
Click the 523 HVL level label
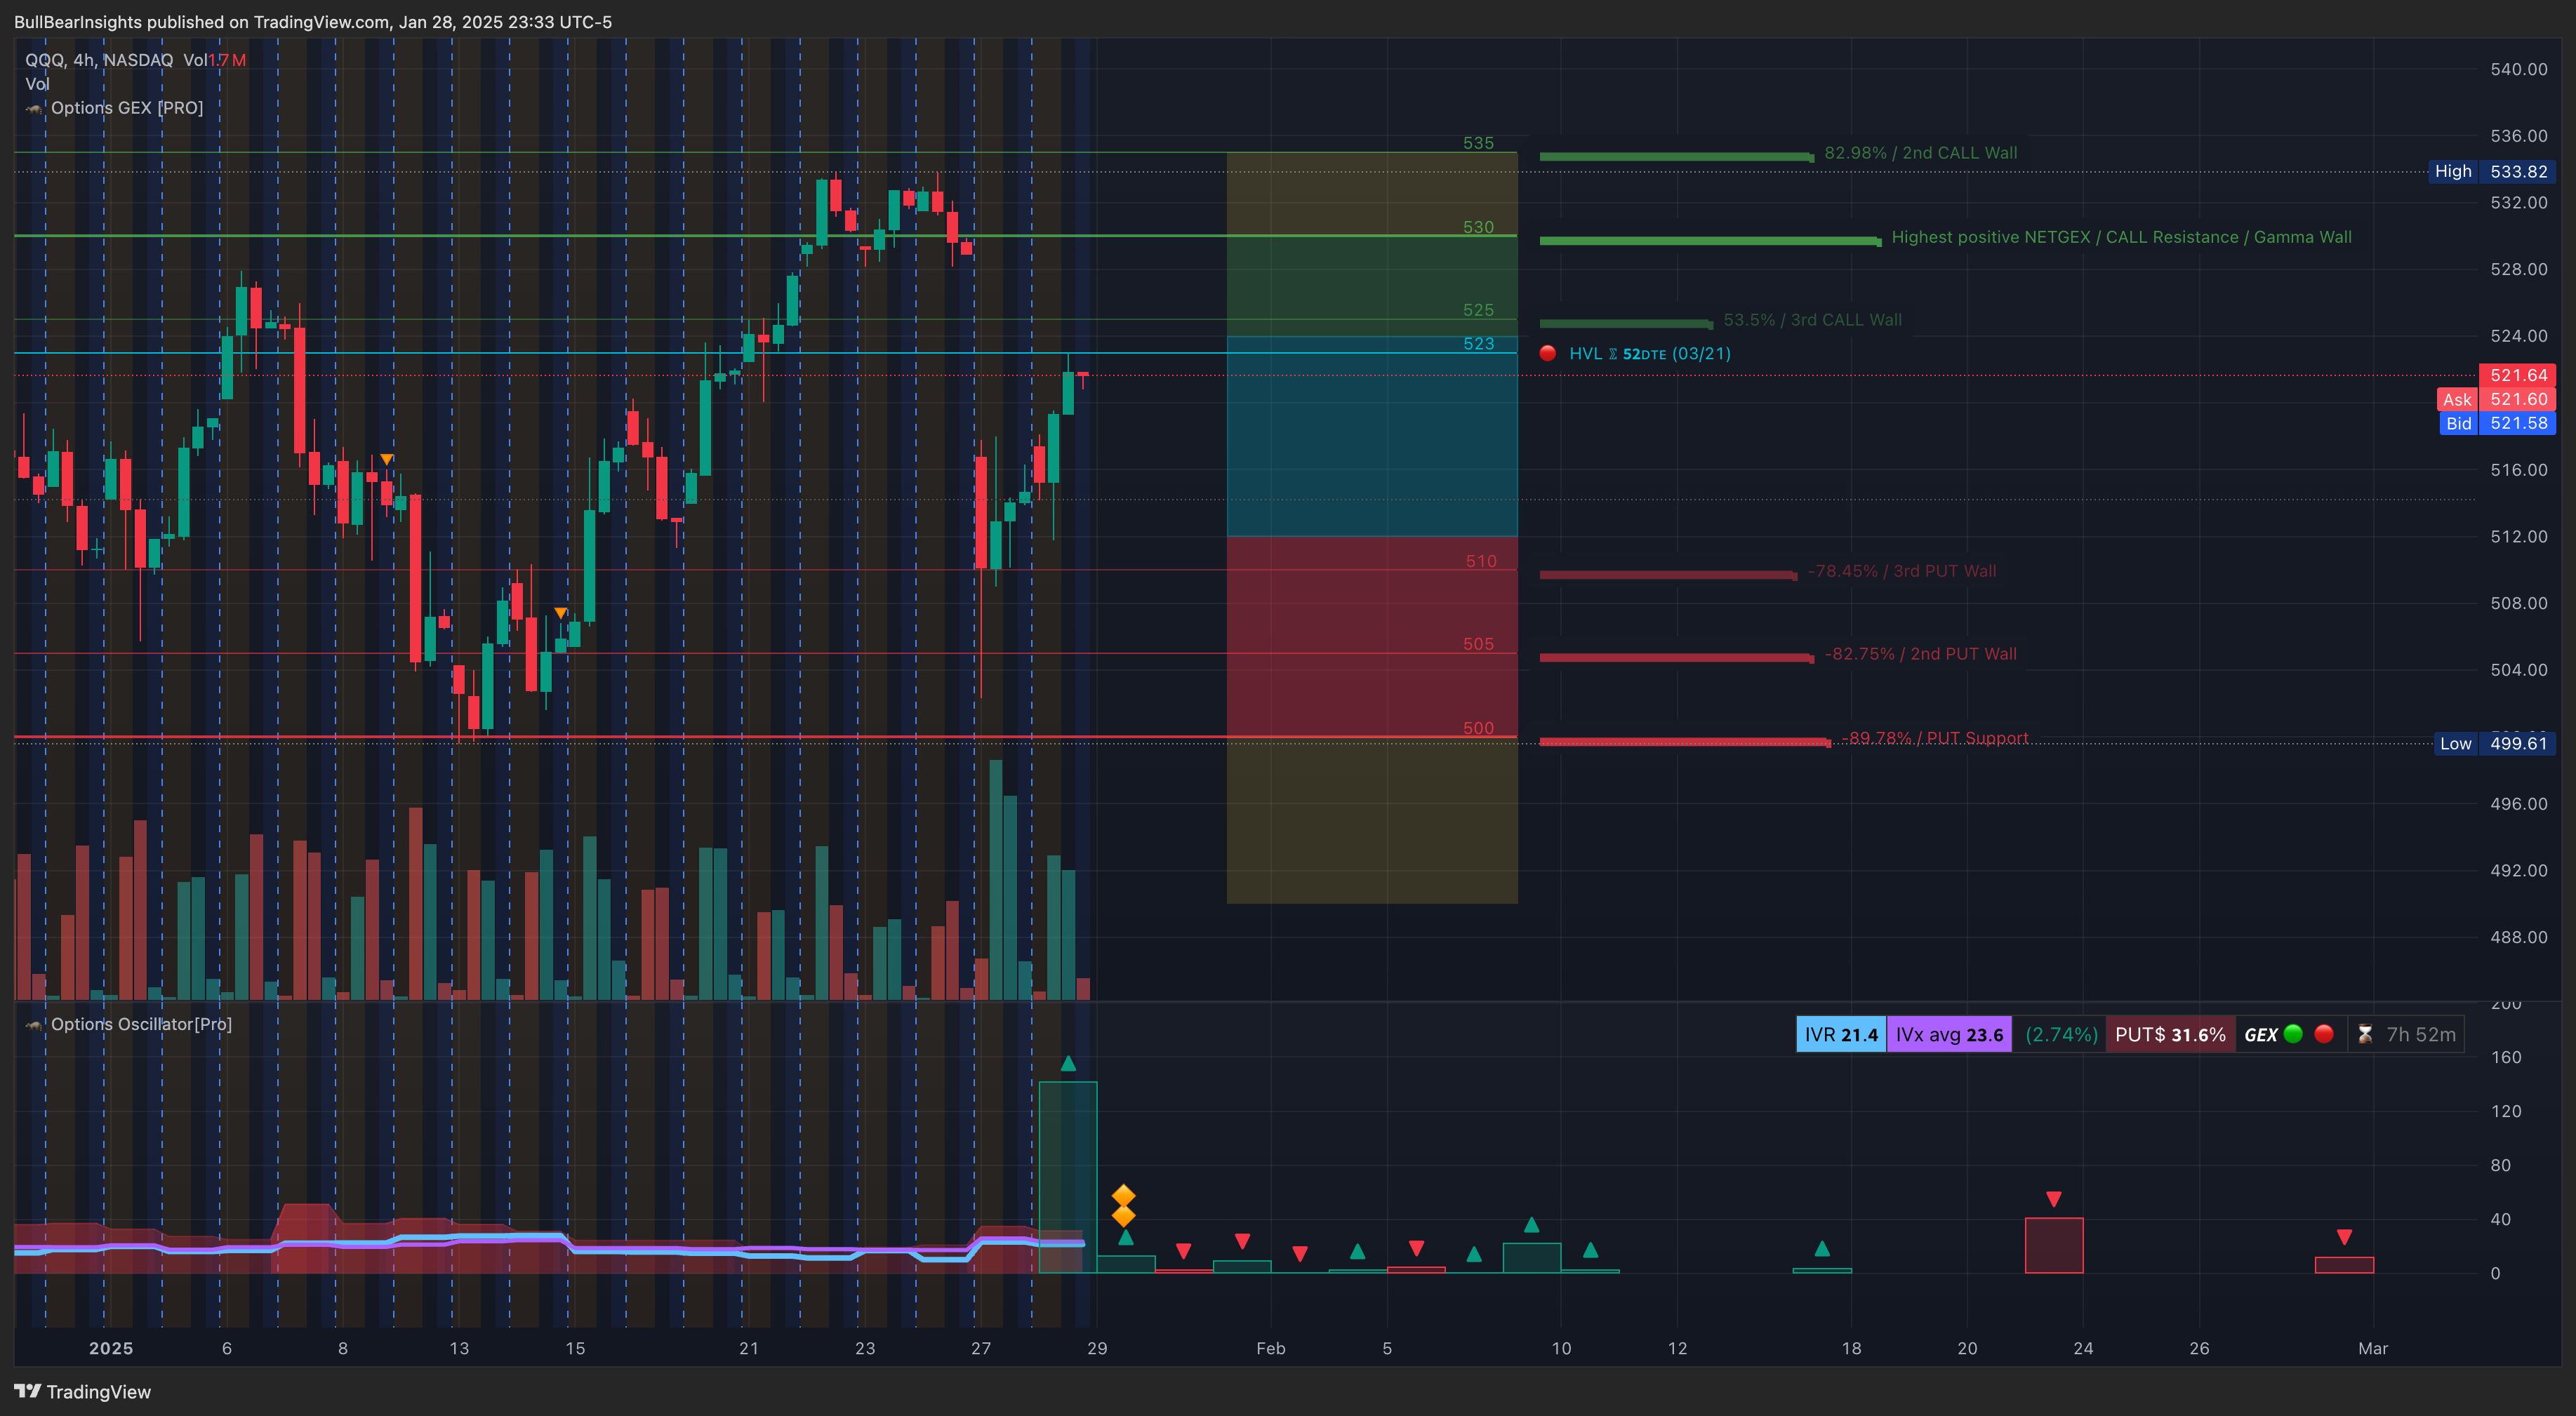(1478, 343)
